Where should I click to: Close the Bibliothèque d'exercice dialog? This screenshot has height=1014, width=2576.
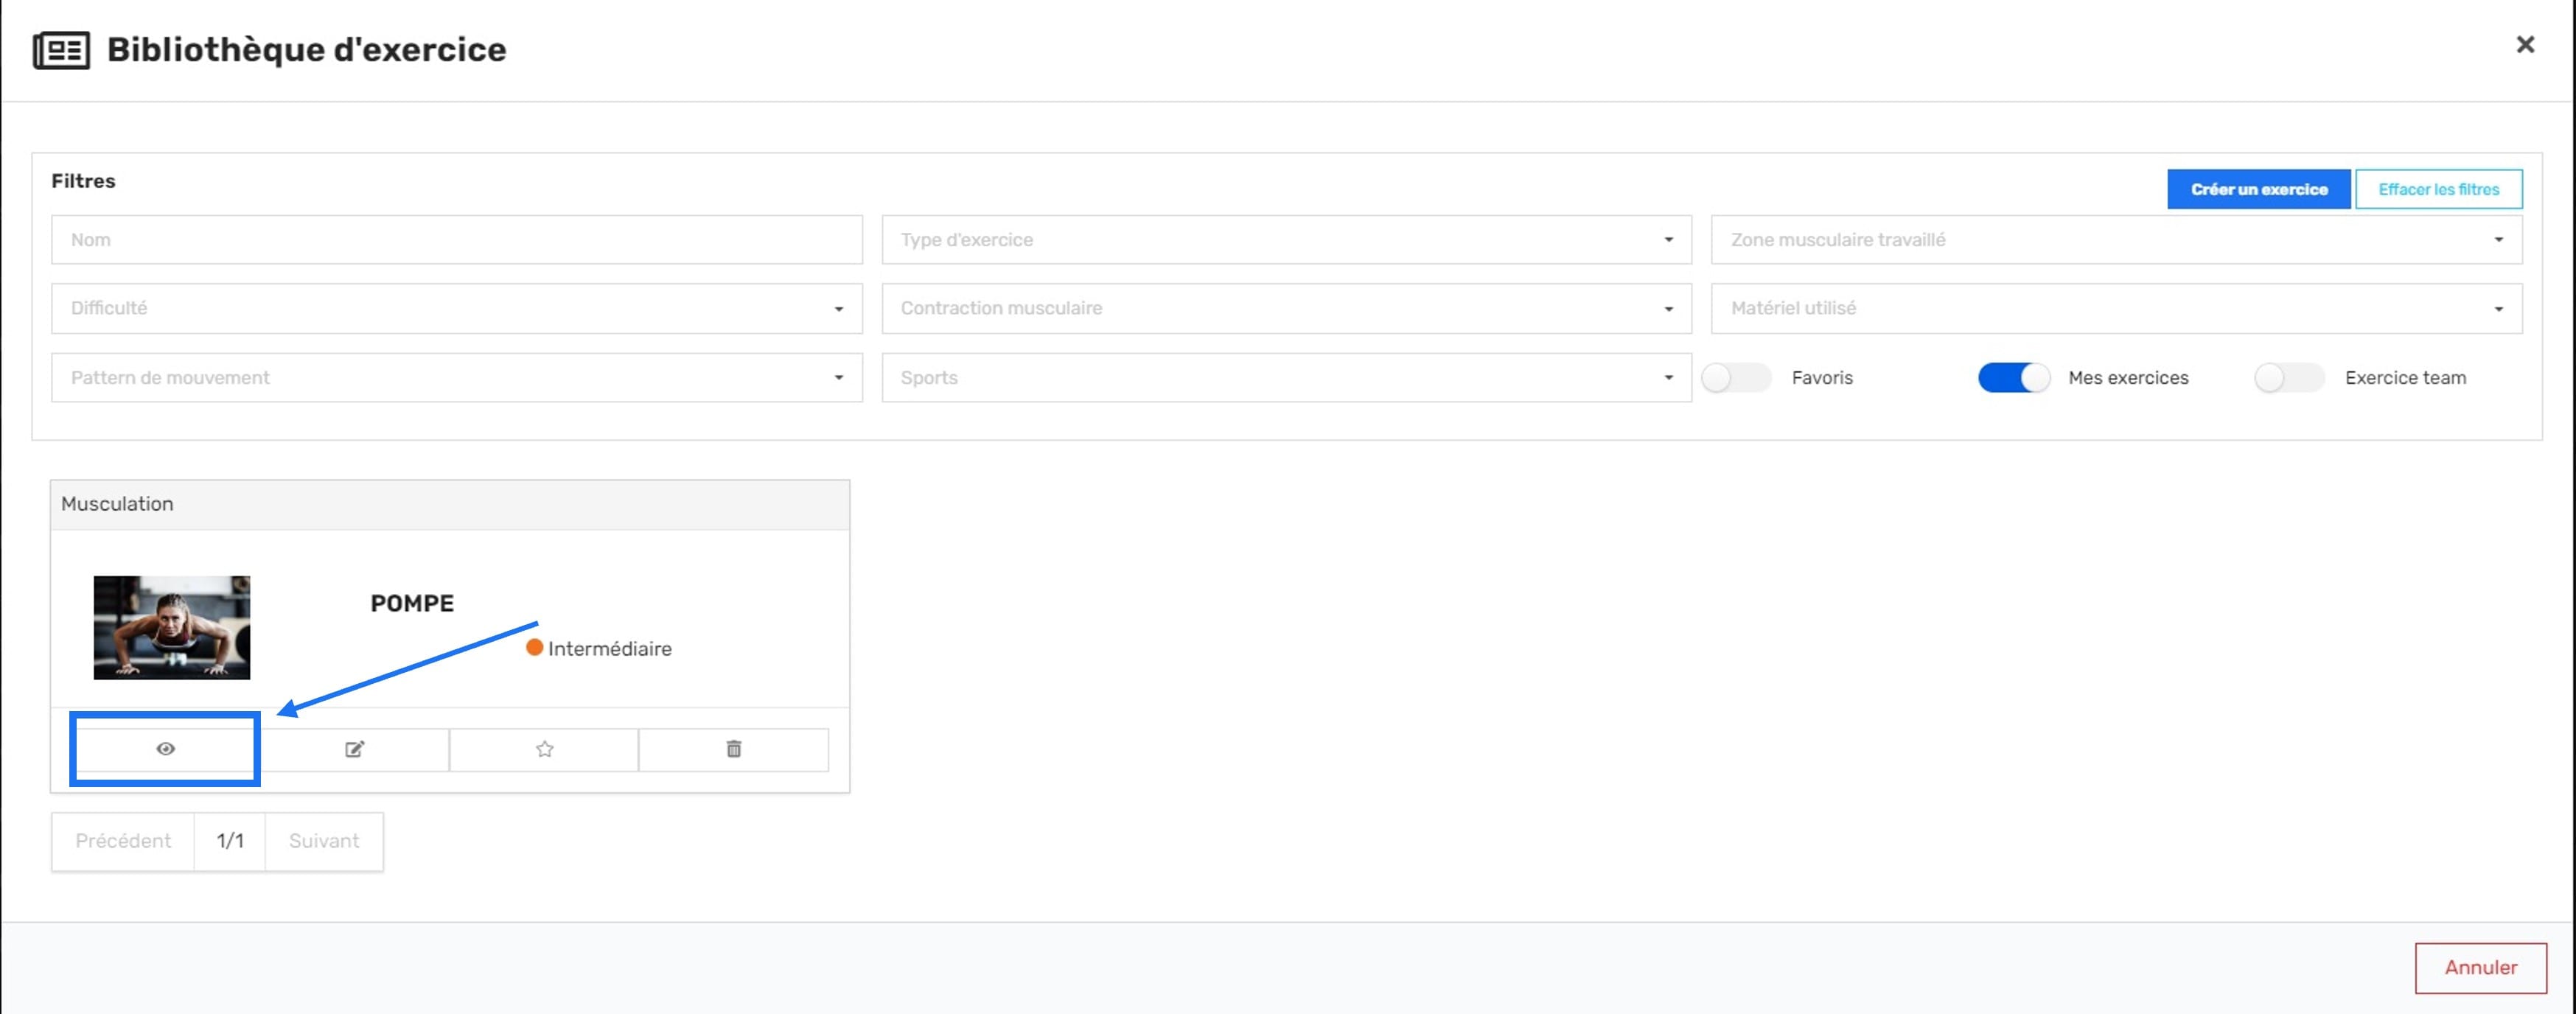(2525, 45)
